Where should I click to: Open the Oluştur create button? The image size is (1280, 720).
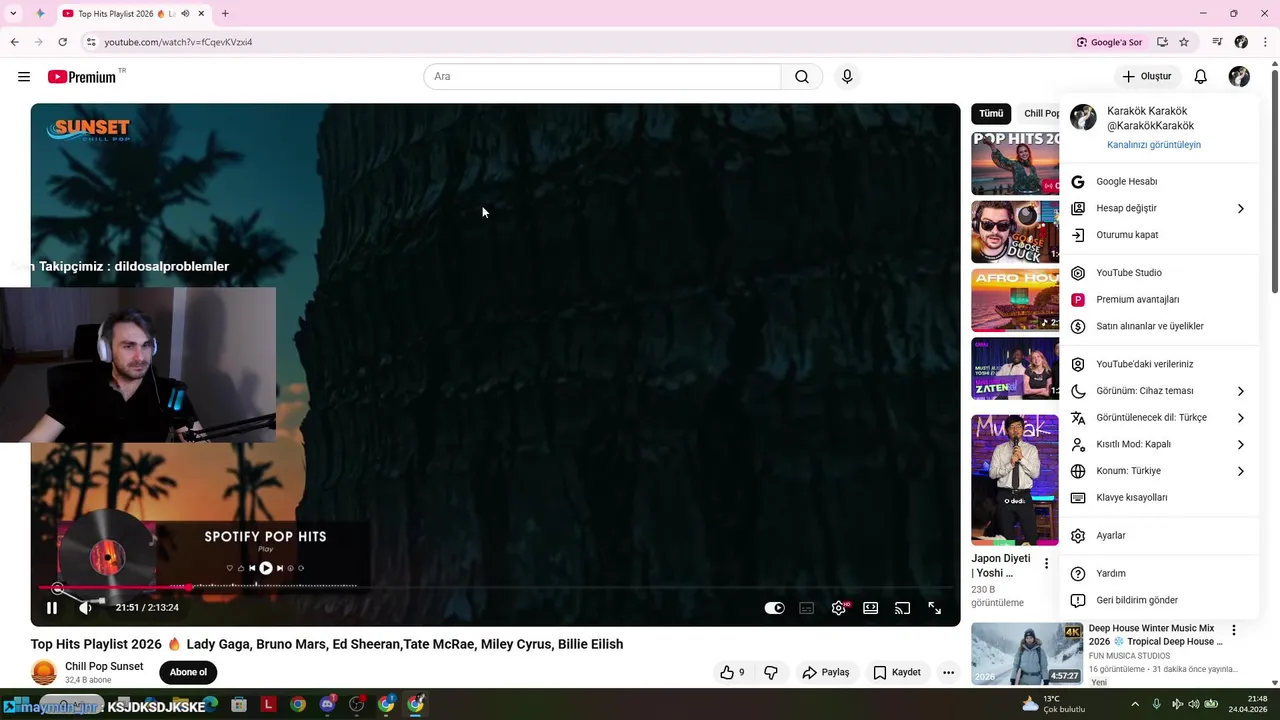[1146, 77]
